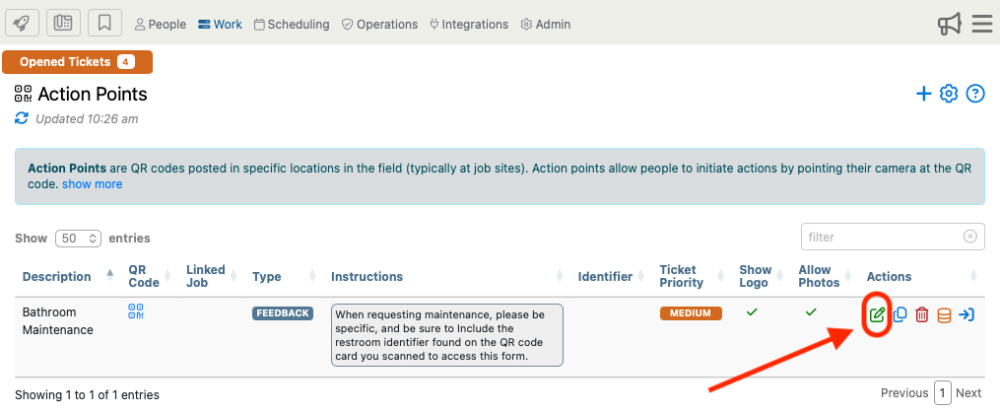Open the bookmark icon button

coord(104,23)
